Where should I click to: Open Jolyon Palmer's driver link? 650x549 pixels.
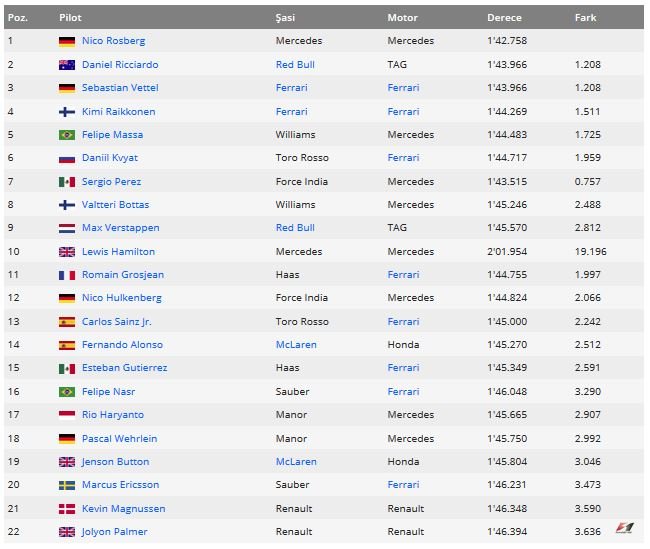(x=114, y=532)
